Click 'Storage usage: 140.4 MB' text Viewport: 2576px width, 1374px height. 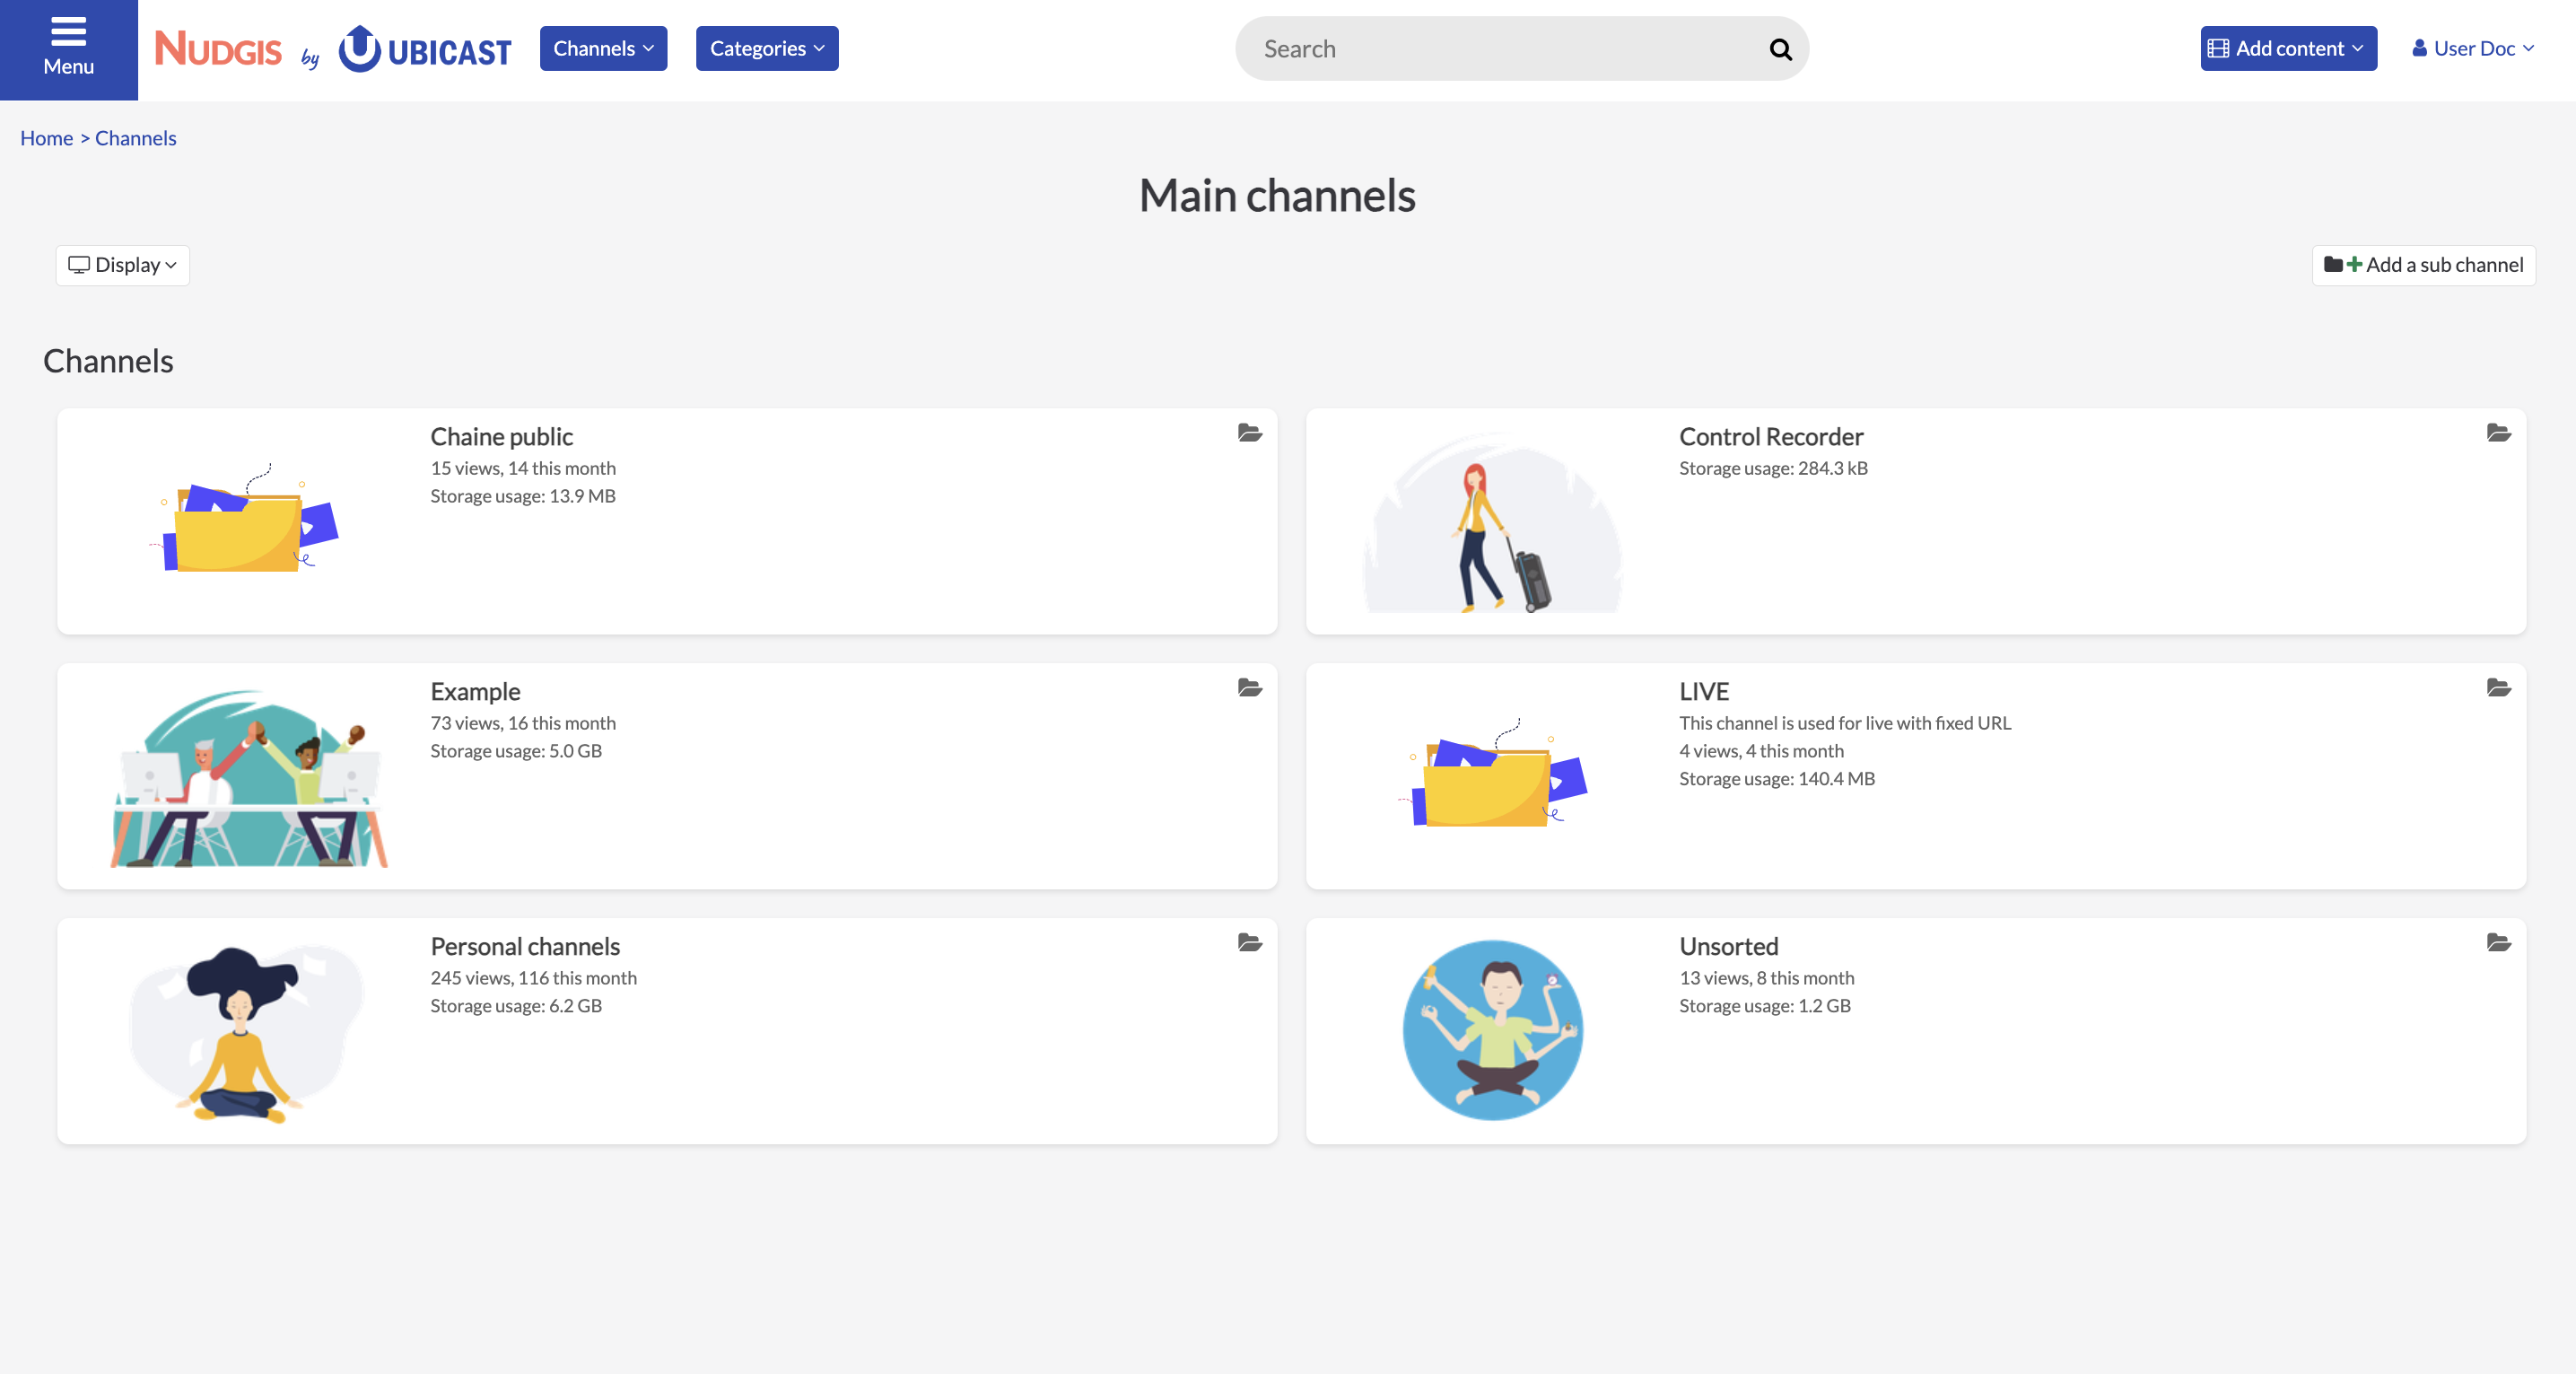1777,779
